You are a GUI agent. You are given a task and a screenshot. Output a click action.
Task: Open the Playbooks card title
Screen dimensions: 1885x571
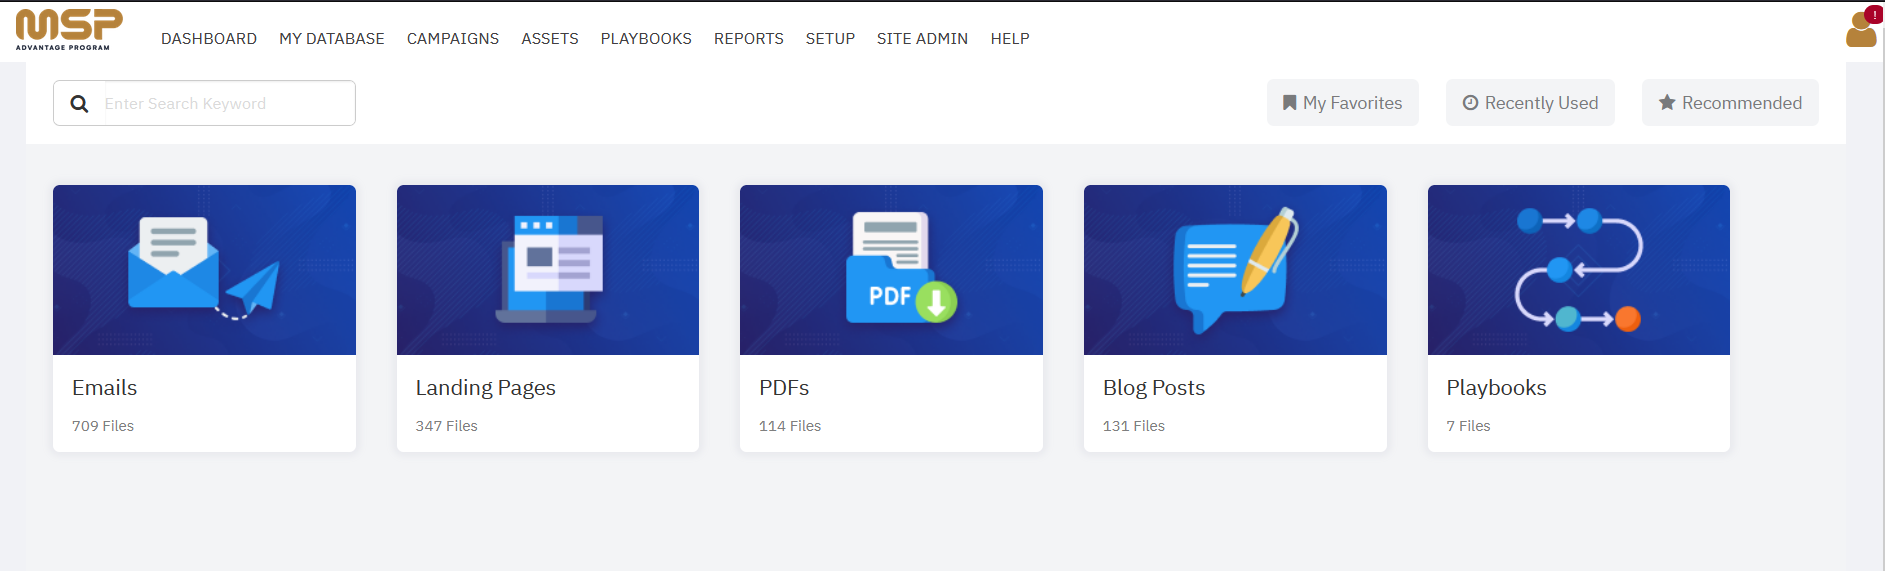tap(1496, 388)
